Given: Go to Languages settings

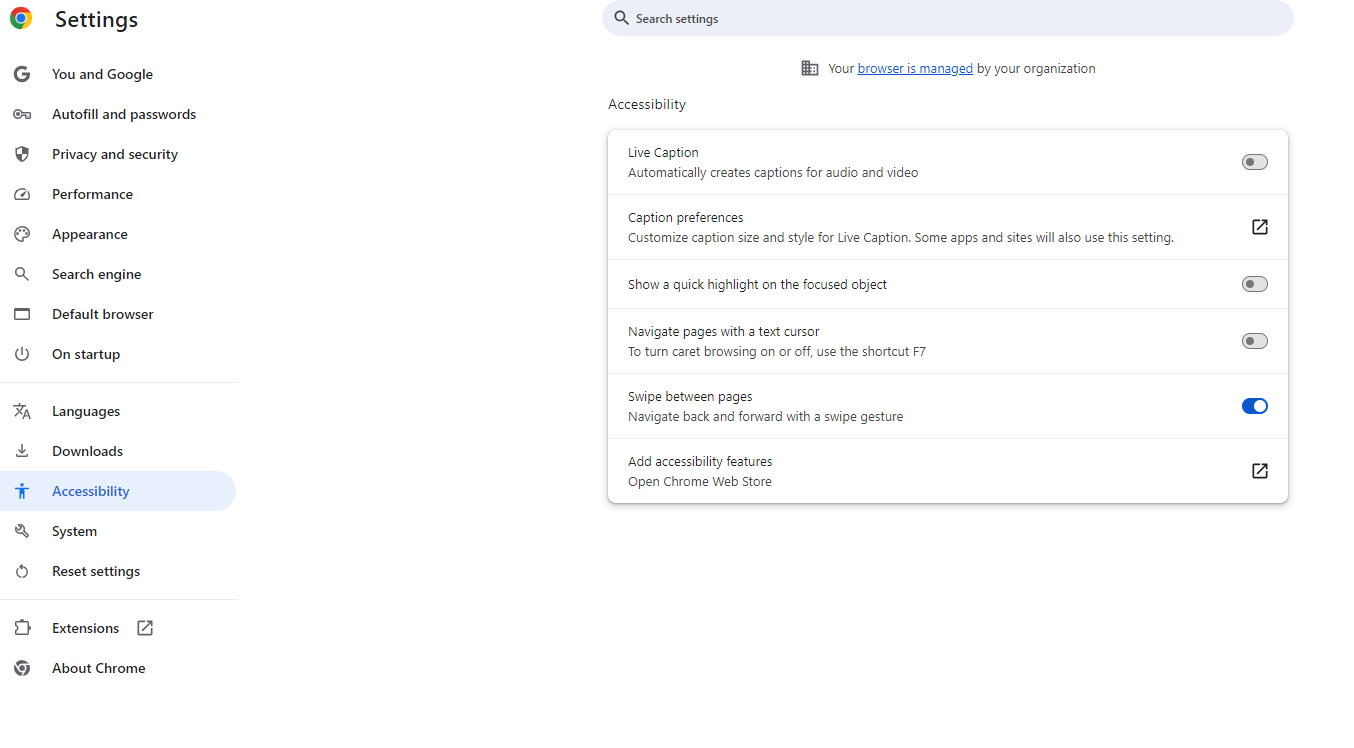Looking at the screenshot, I should pyautogui.click(x=118, y=411).
